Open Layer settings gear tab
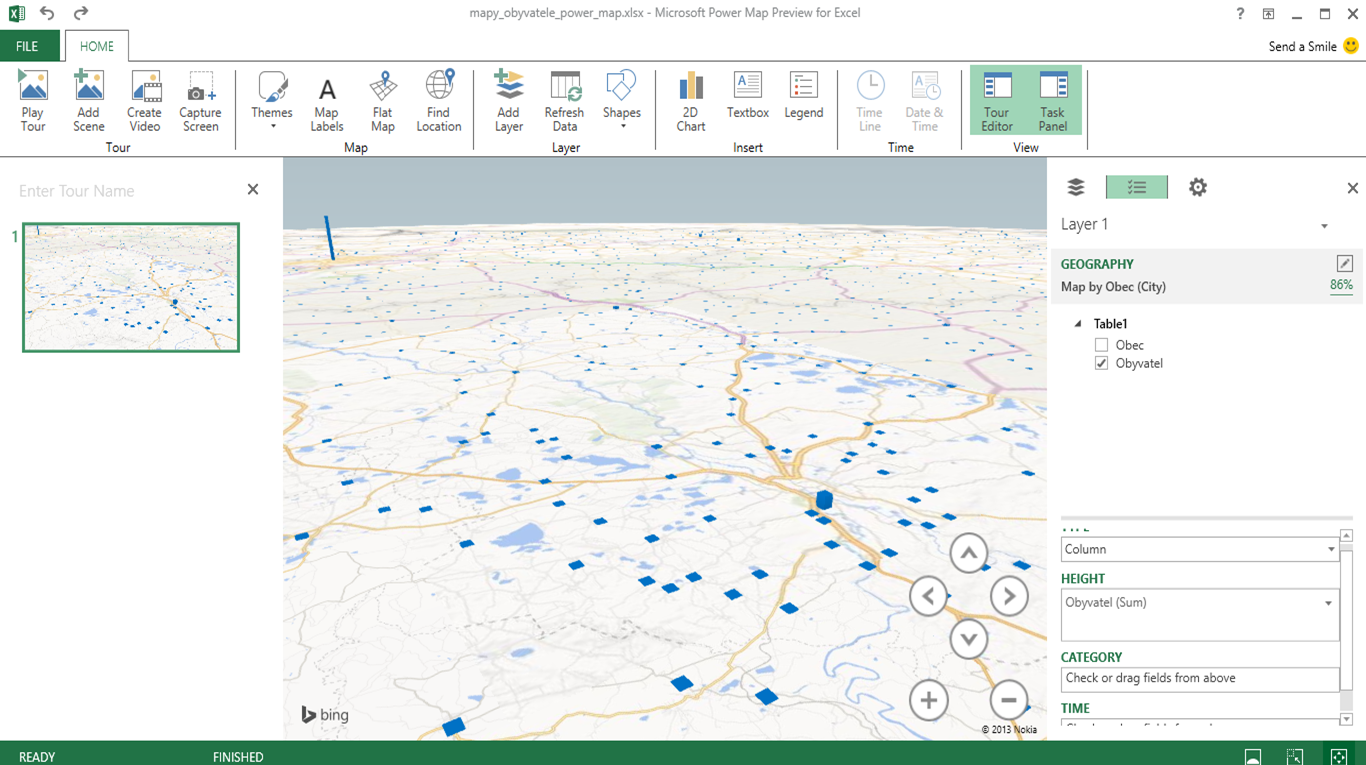This screenshot has width=1366, height=765. coord(1198,187)
